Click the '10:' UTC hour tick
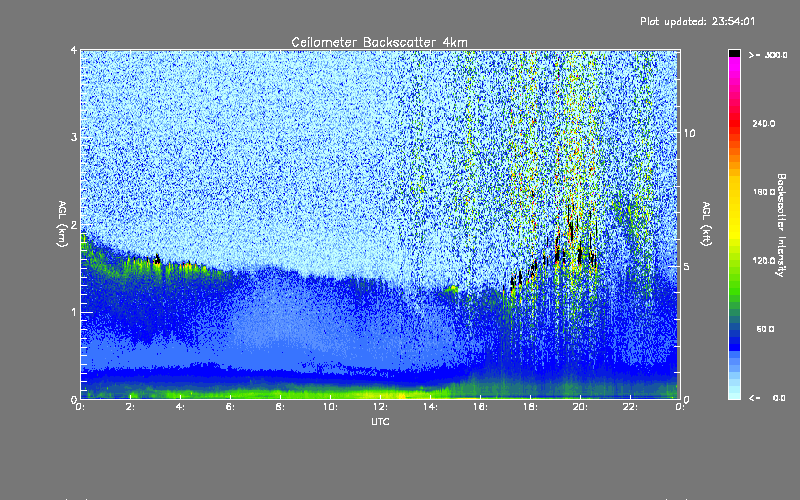Screen dimensions: 800x500 click(330, 407)
